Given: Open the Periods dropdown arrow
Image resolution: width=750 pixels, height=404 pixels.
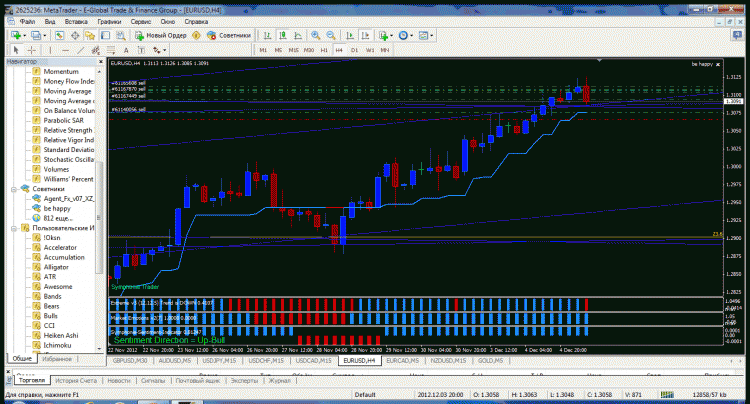Looking at the screenshot, I should [411, 36].
